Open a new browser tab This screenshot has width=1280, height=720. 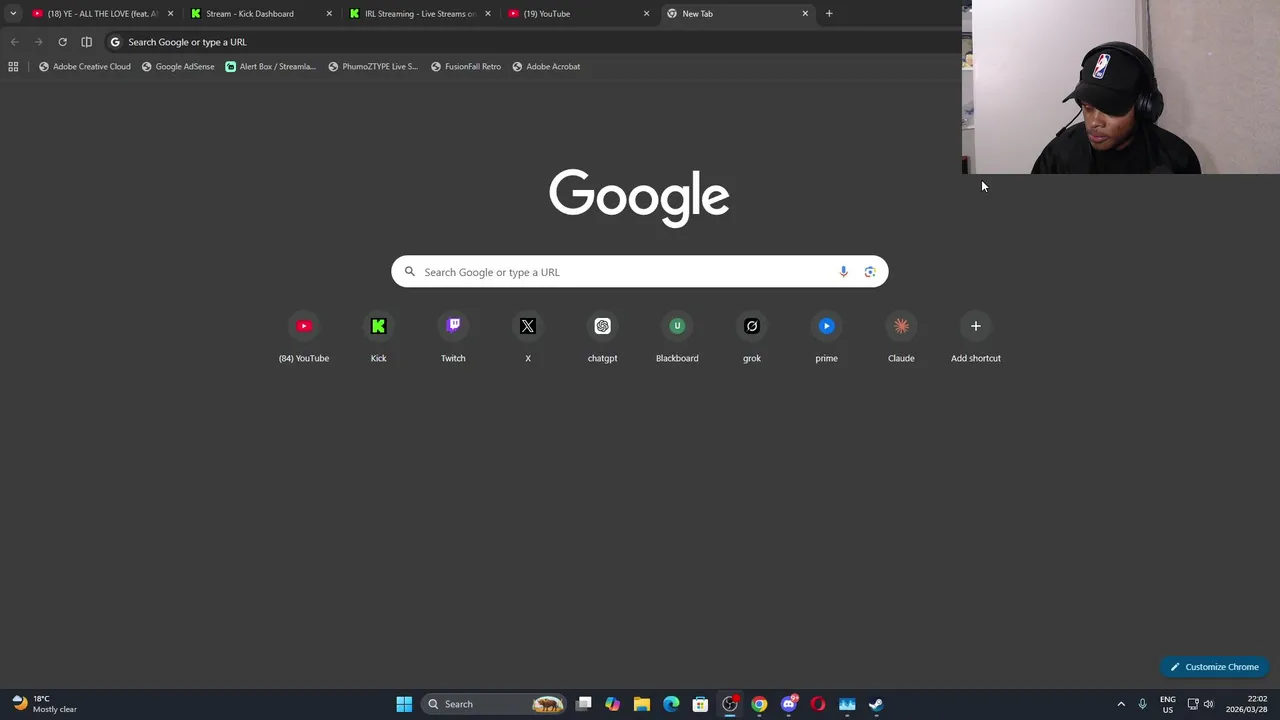[x=829, y=14]
